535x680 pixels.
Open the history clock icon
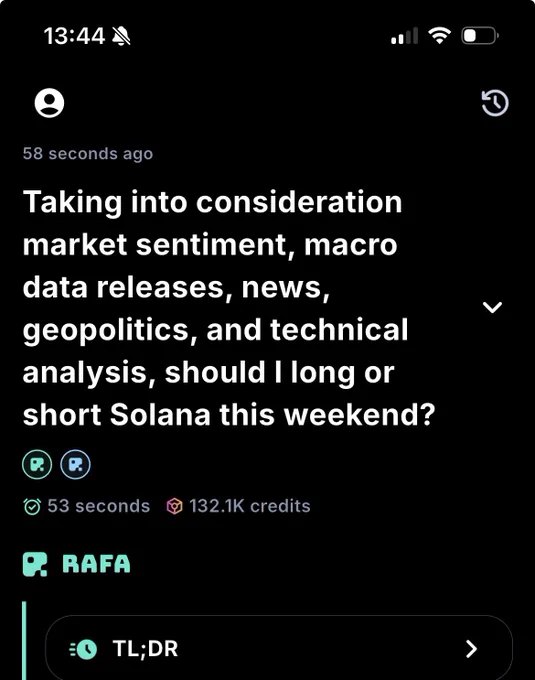click(495, 103)
